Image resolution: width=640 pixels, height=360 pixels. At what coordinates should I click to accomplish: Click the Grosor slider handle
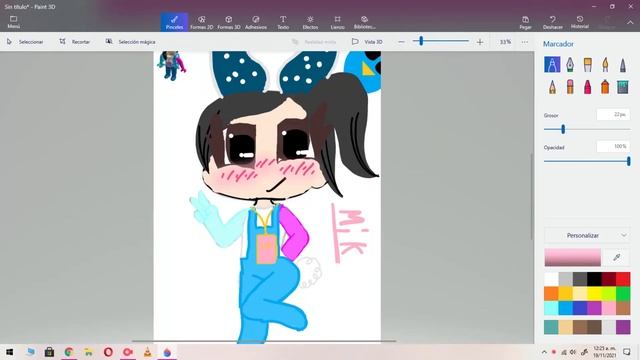click(x=563, y=129)
